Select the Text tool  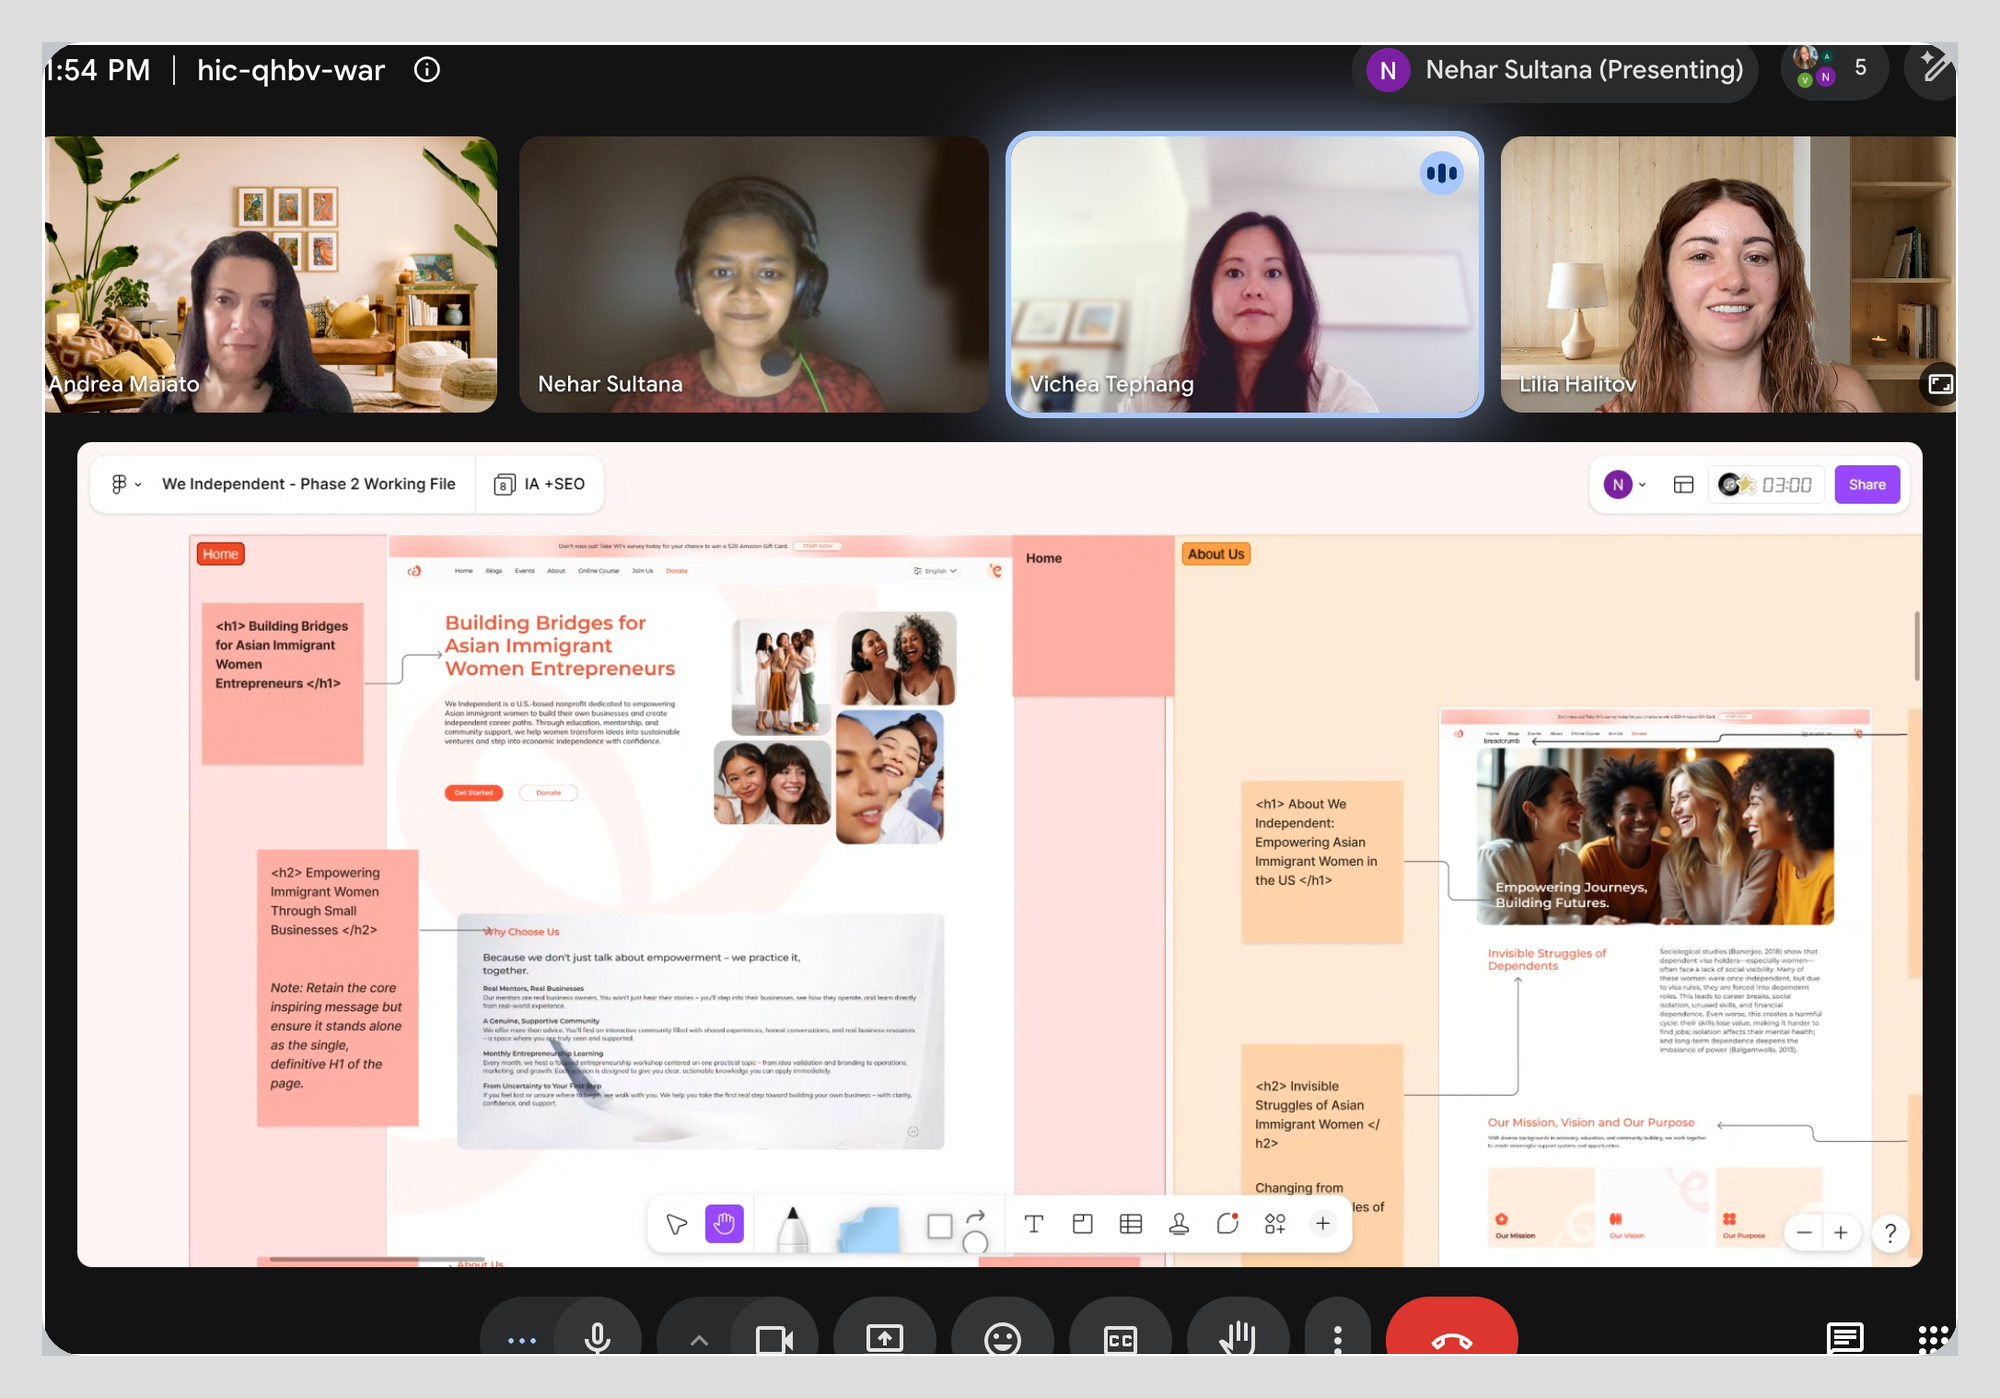tap(1034, 1224)
